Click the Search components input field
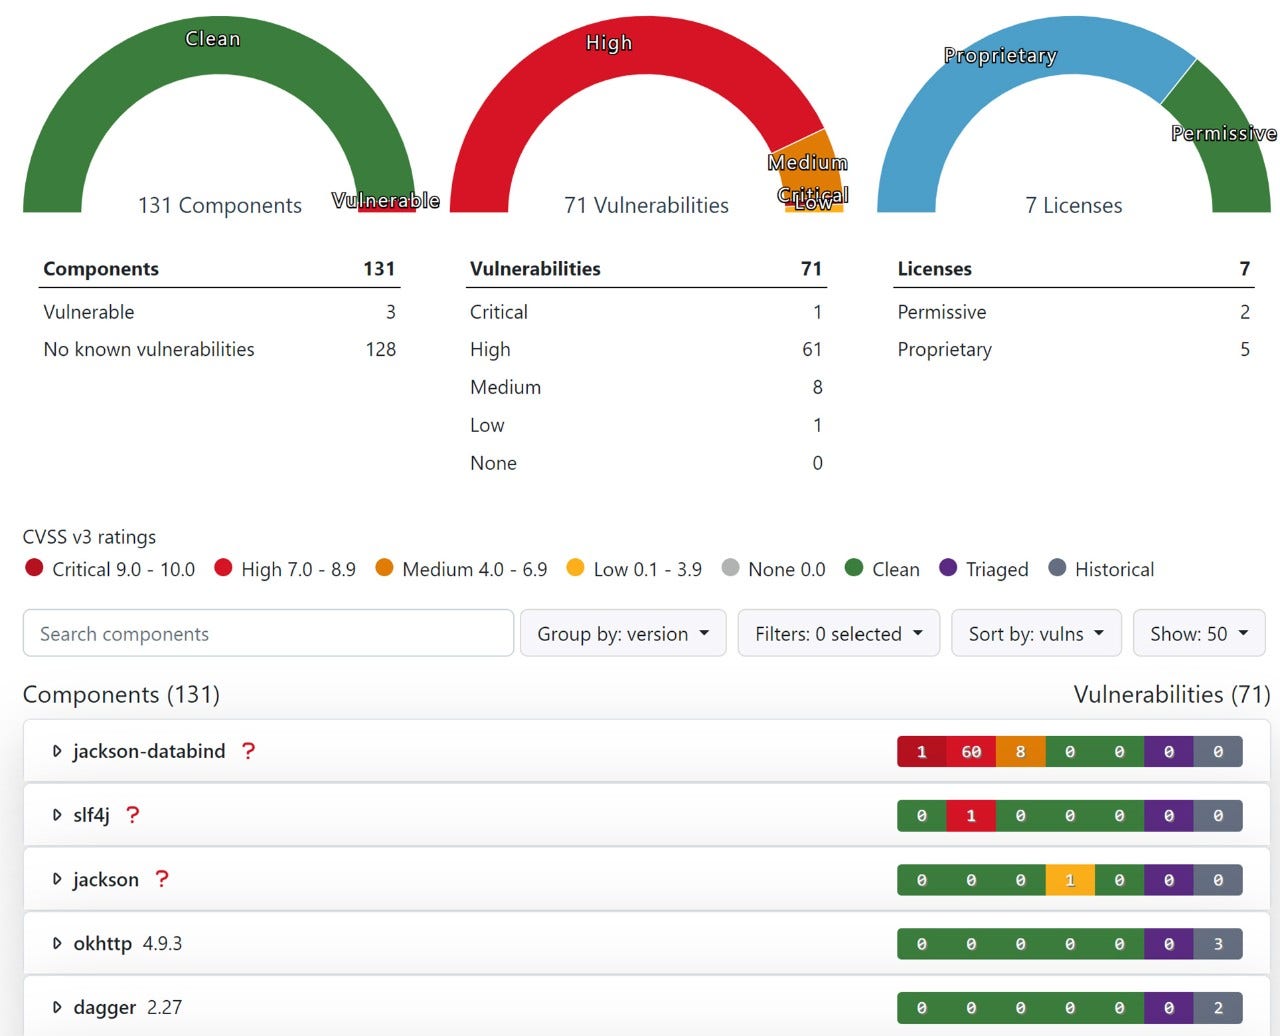Image resolution: width=1280 pixels, height=1036 pixels. point(267,633)
